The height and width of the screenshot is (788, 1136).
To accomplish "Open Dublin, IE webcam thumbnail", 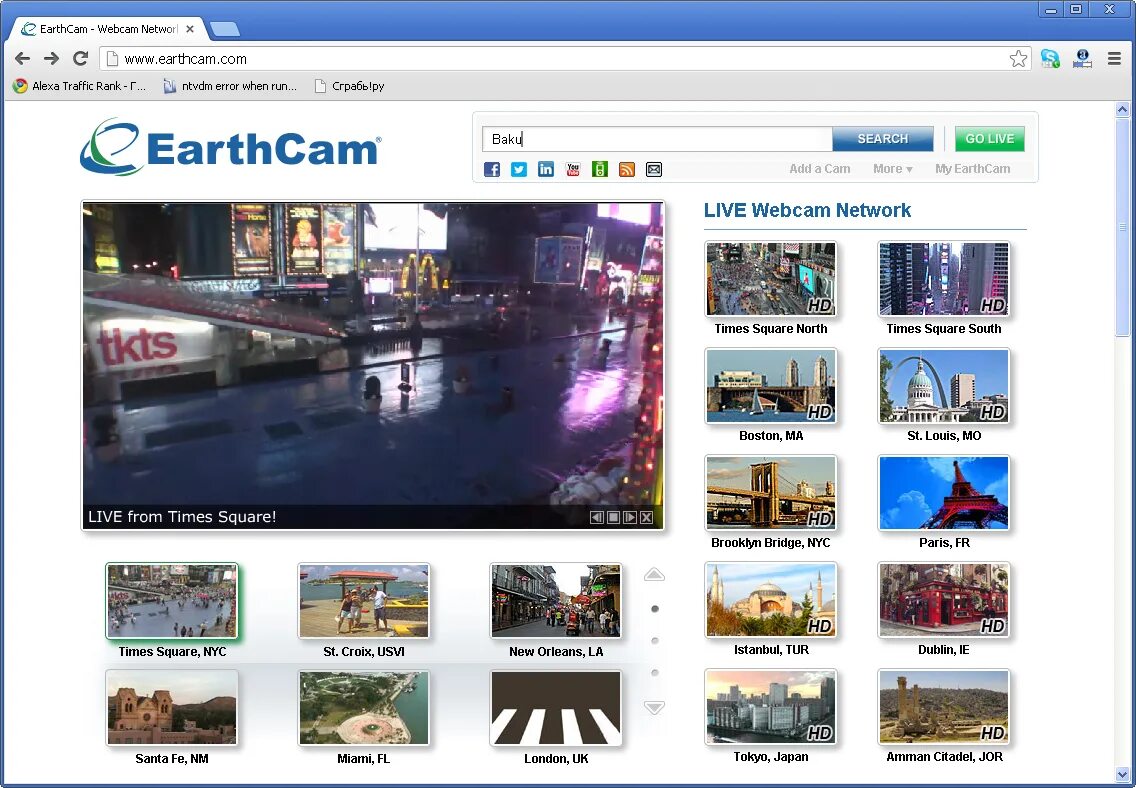I will (943, 600).
